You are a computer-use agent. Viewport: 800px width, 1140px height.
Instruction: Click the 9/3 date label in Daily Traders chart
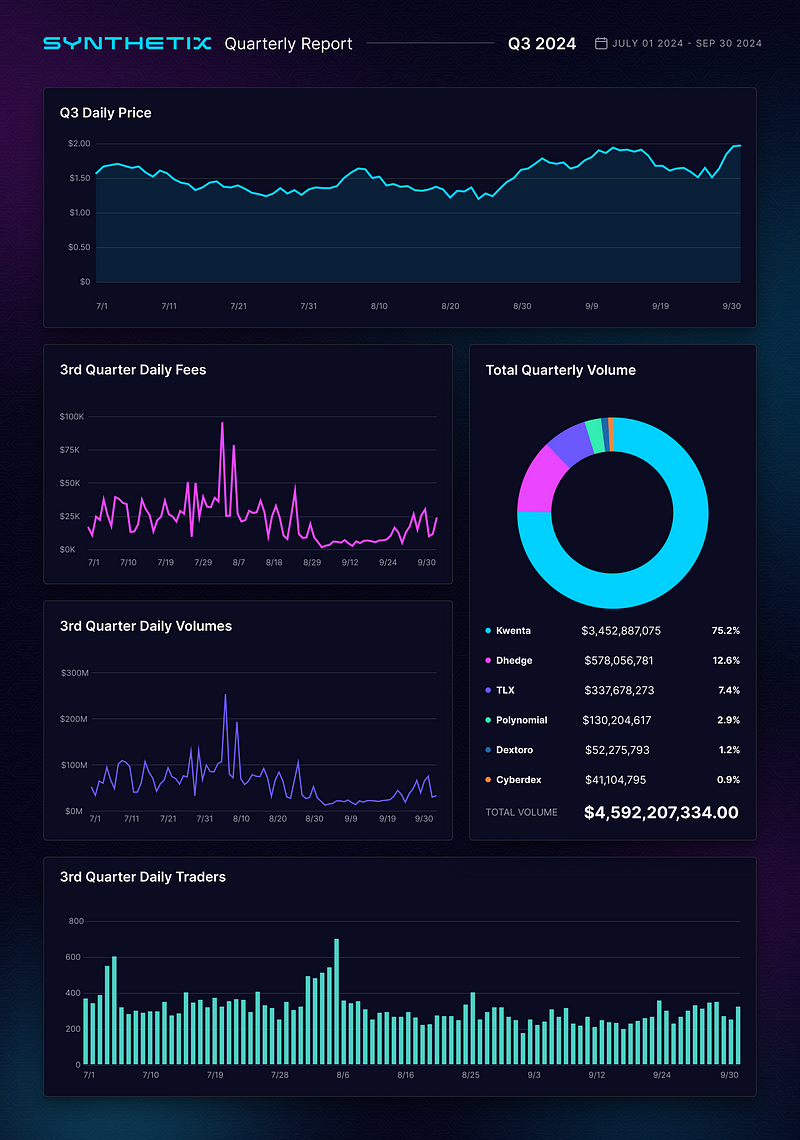pyautogui.click(x=534, y=1075)
